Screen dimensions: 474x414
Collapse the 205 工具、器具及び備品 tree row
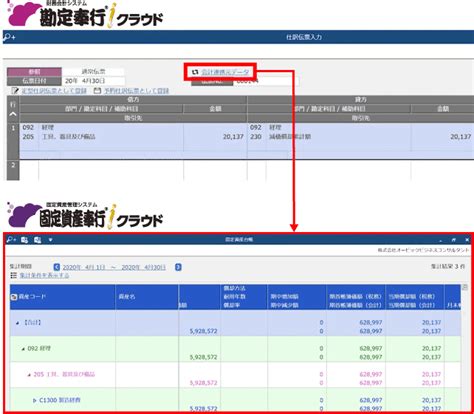pyautogui.click(x=29, y=375)
